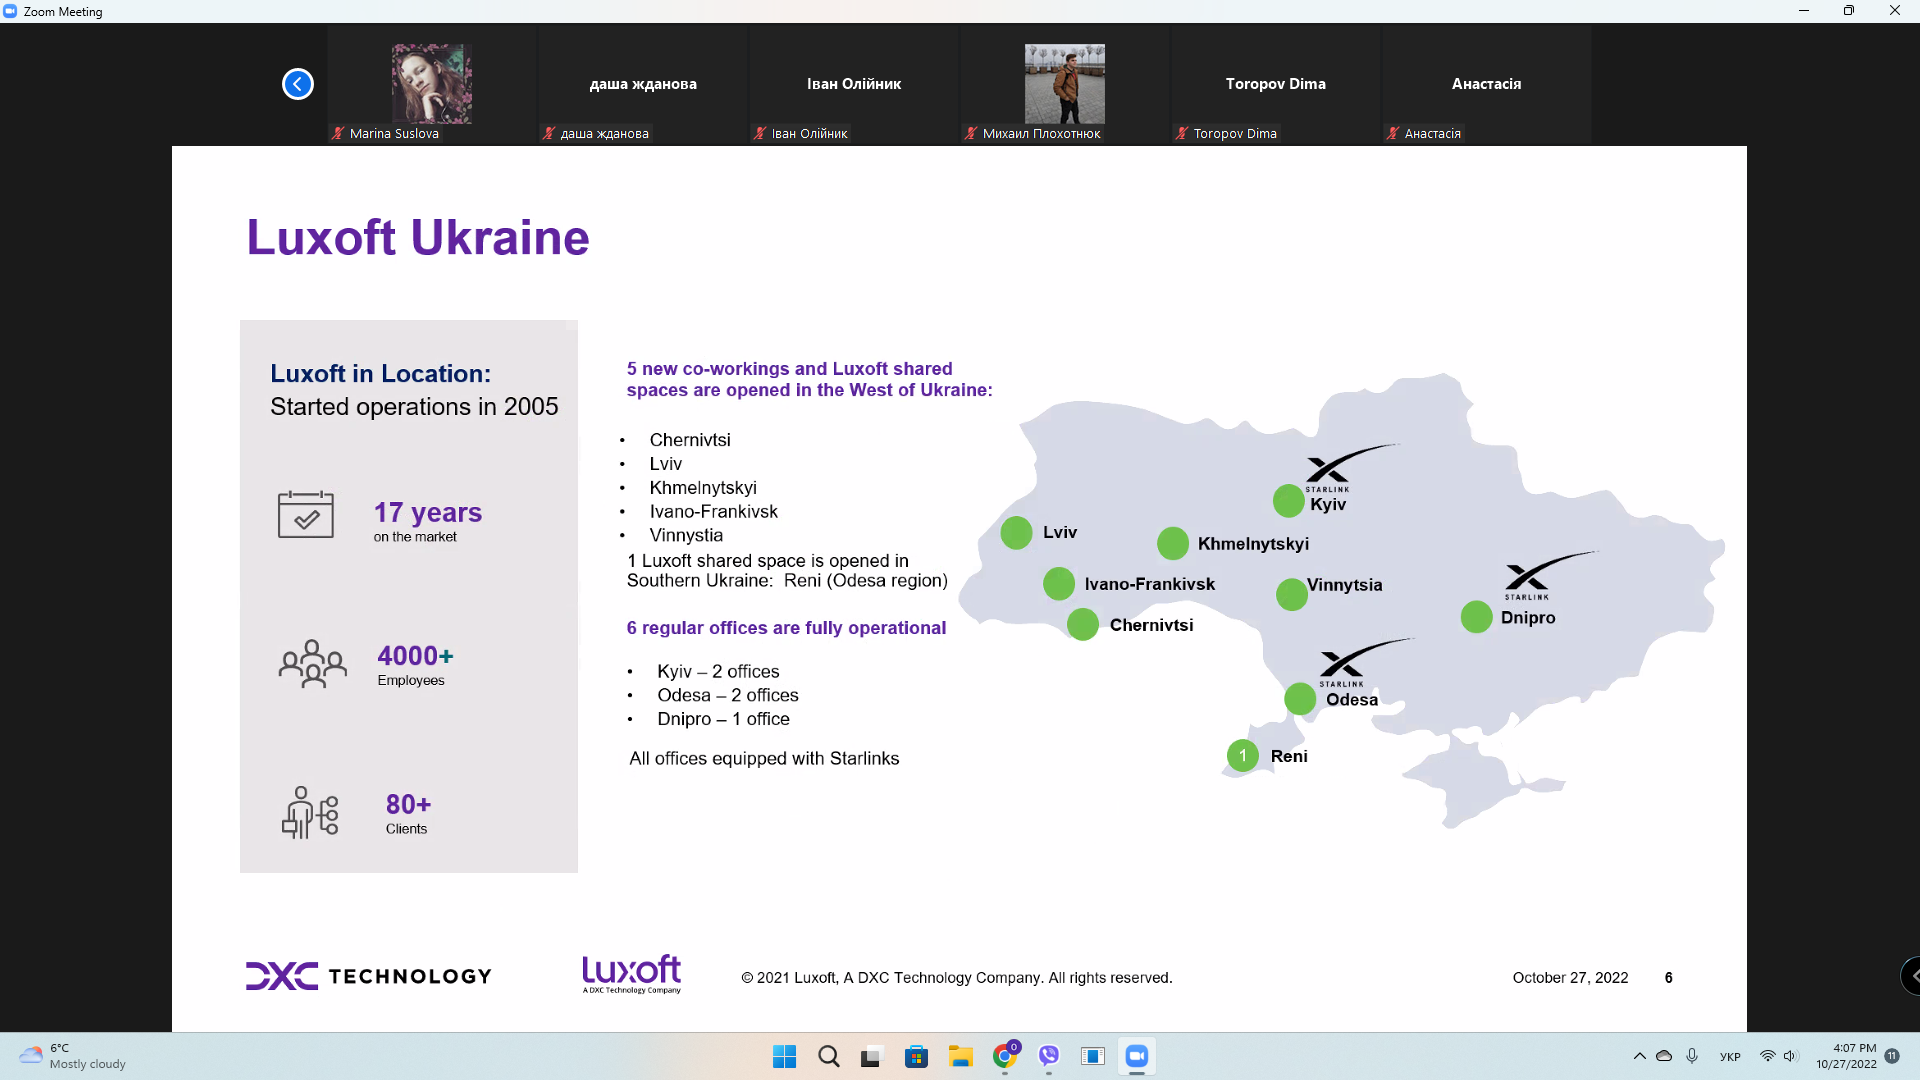Viewport: 1920px width, 1080px height.
Task: Click the microphone tray icon
Action: click(x=1692, y=1056)
